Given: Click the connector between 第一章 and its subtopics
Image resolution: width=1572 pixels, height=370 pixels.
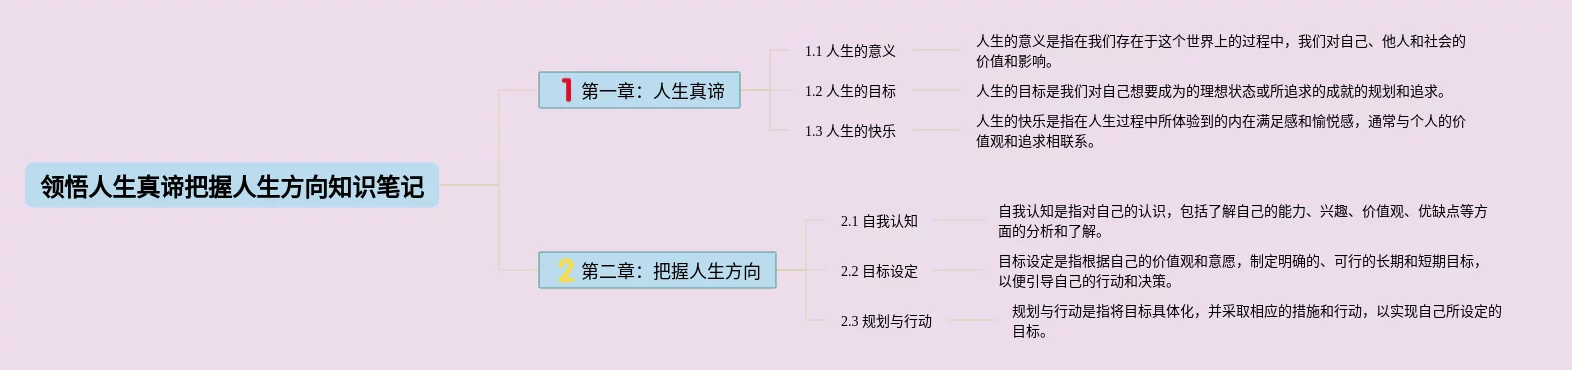Looking at the screenshot, I should pyautogui.click(x=769, y=90).
